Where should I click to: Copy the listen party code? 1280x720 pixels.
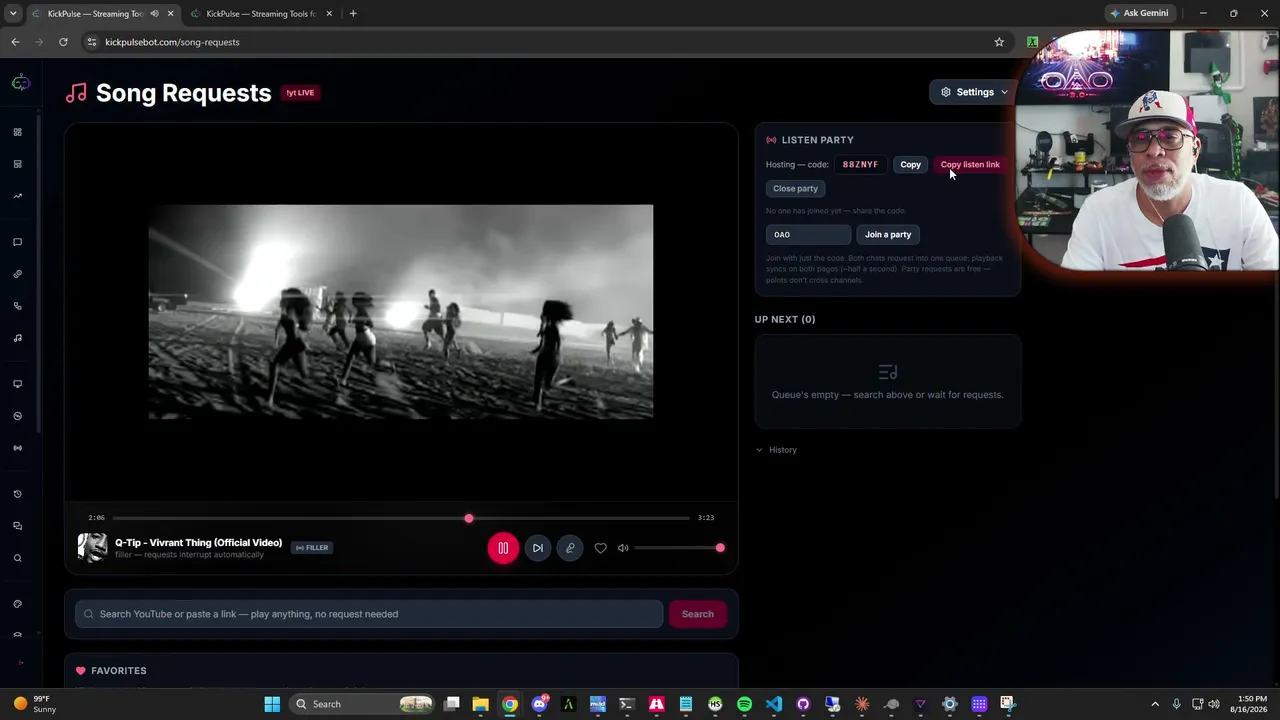pos(910,164)
